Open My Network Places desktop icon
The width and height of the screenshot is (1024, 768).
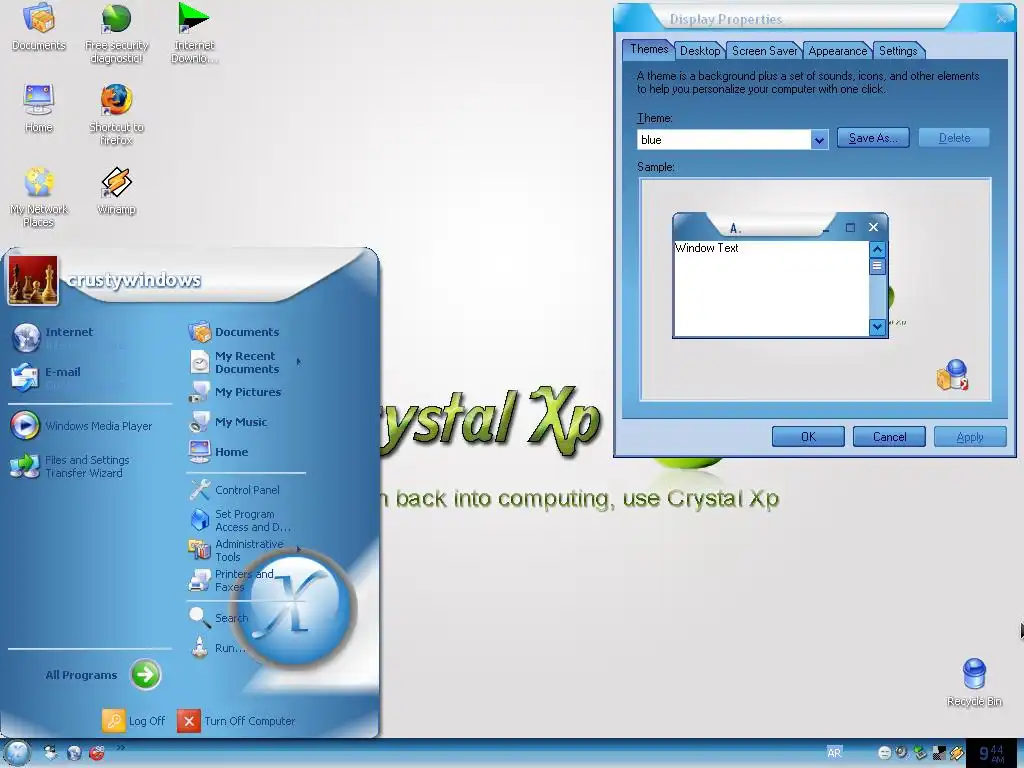[x=39, y=197]
